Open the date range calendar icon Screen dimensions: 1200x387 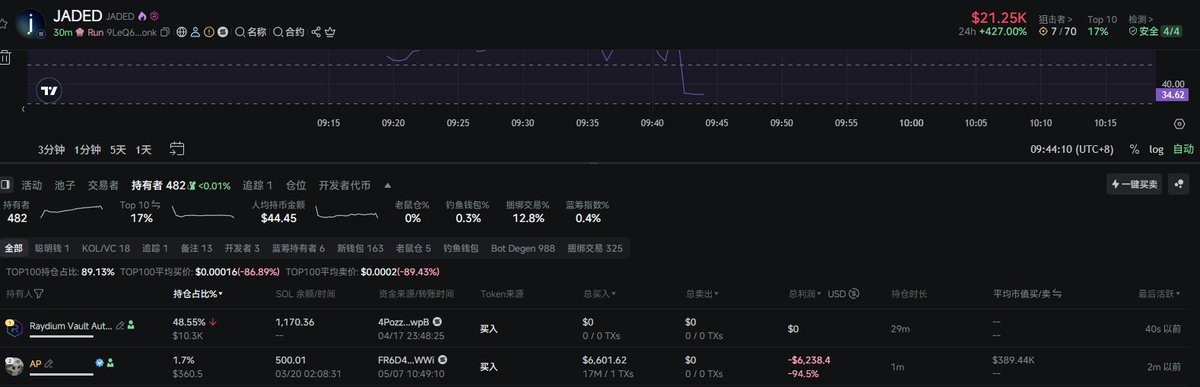(177, 149)
